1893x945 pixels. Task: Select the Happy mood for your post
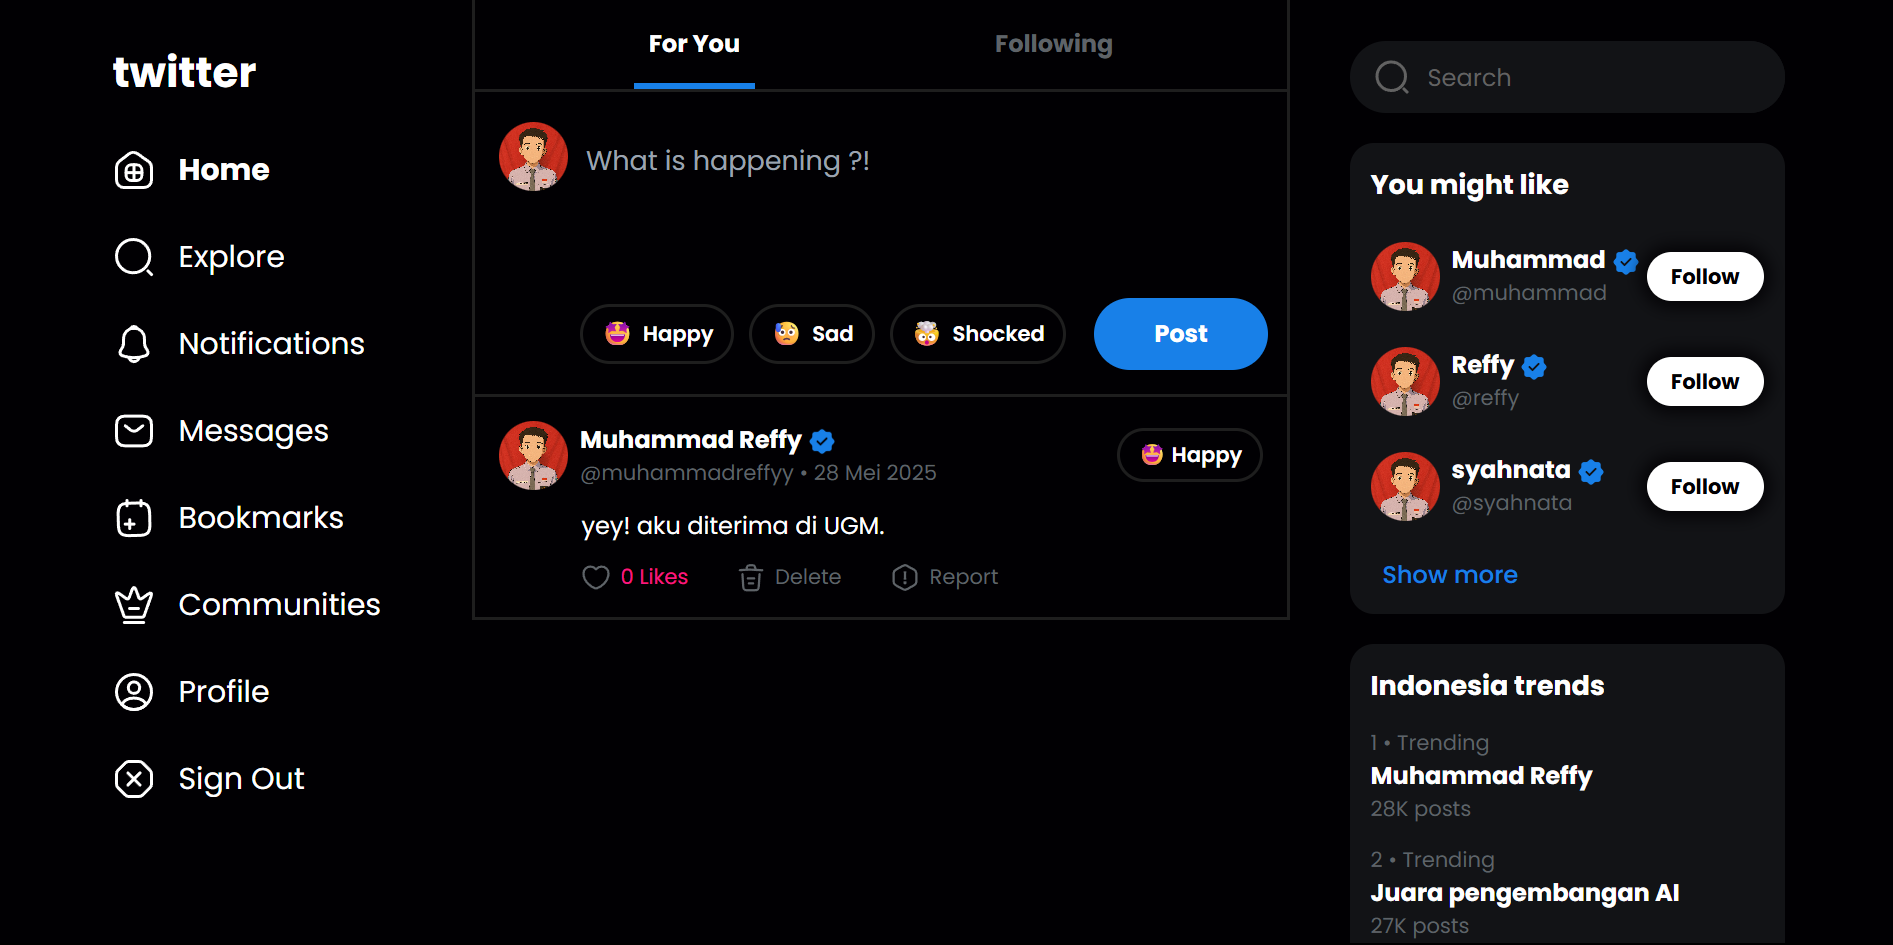[x=657, y=334]
